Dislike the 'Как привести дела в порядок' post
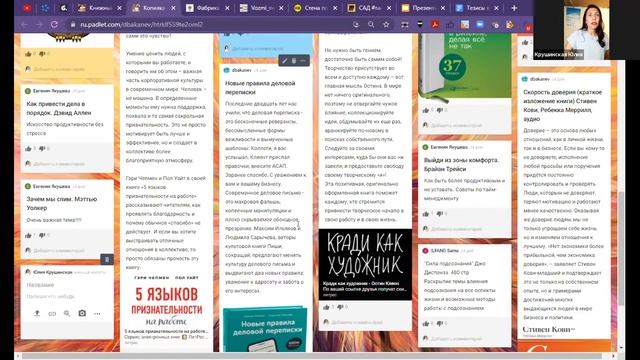The height and width of the screenshot is (360, 640). tap(42, 149)
